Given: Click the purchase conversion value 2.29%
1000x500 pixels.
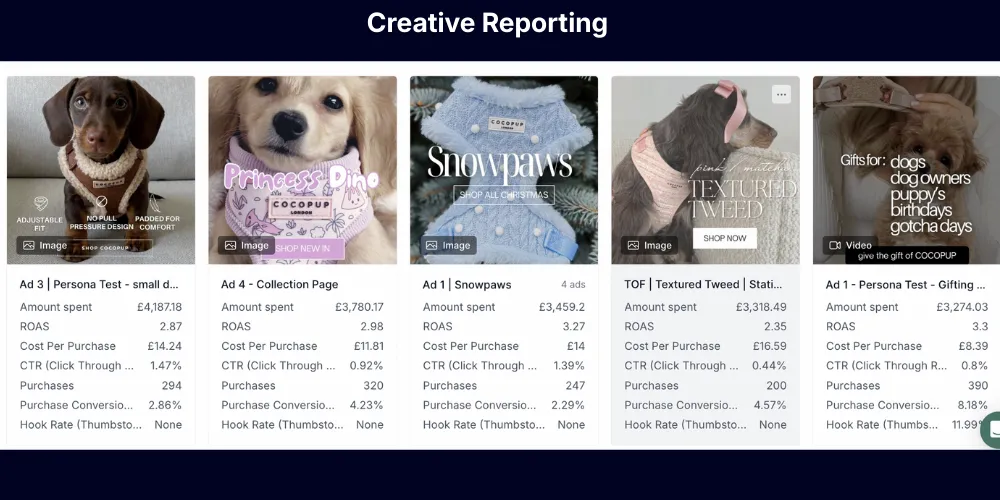Looking at the screenshot, I should 568,405.
